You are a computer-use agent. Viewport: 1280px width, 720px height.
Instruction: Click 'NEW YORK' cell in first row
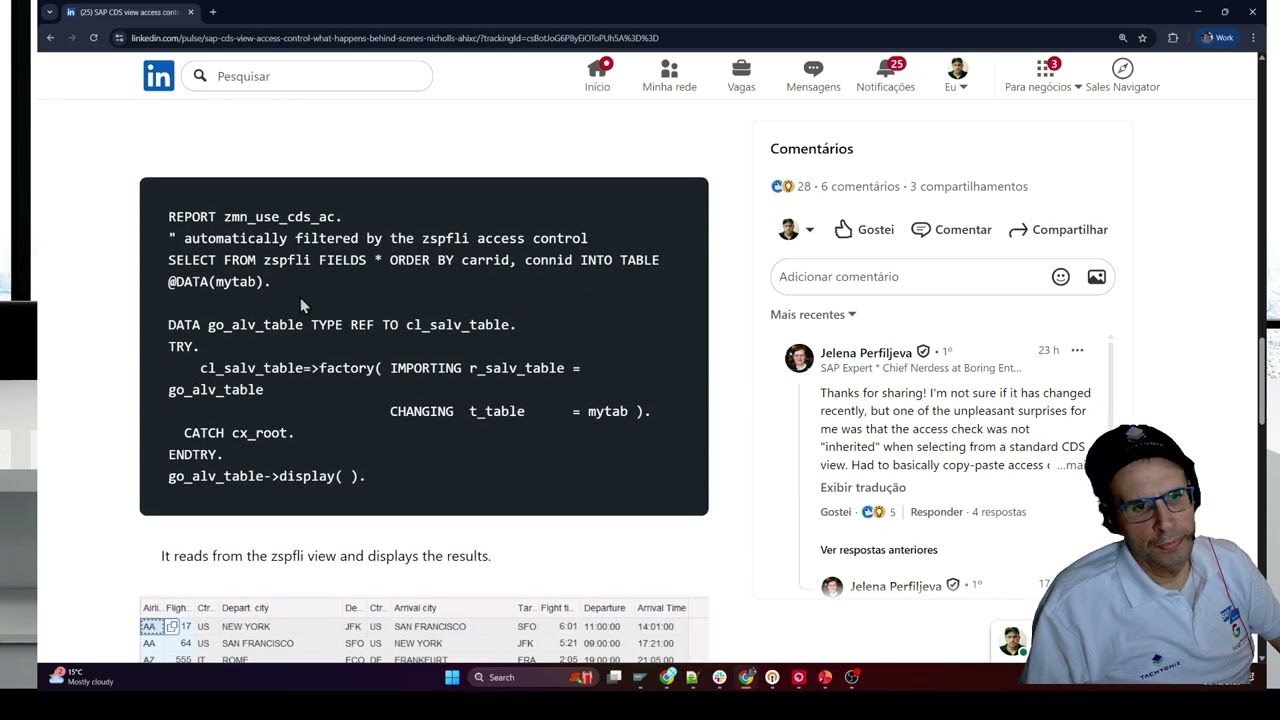pyautogui.click(x=246, y=627)
